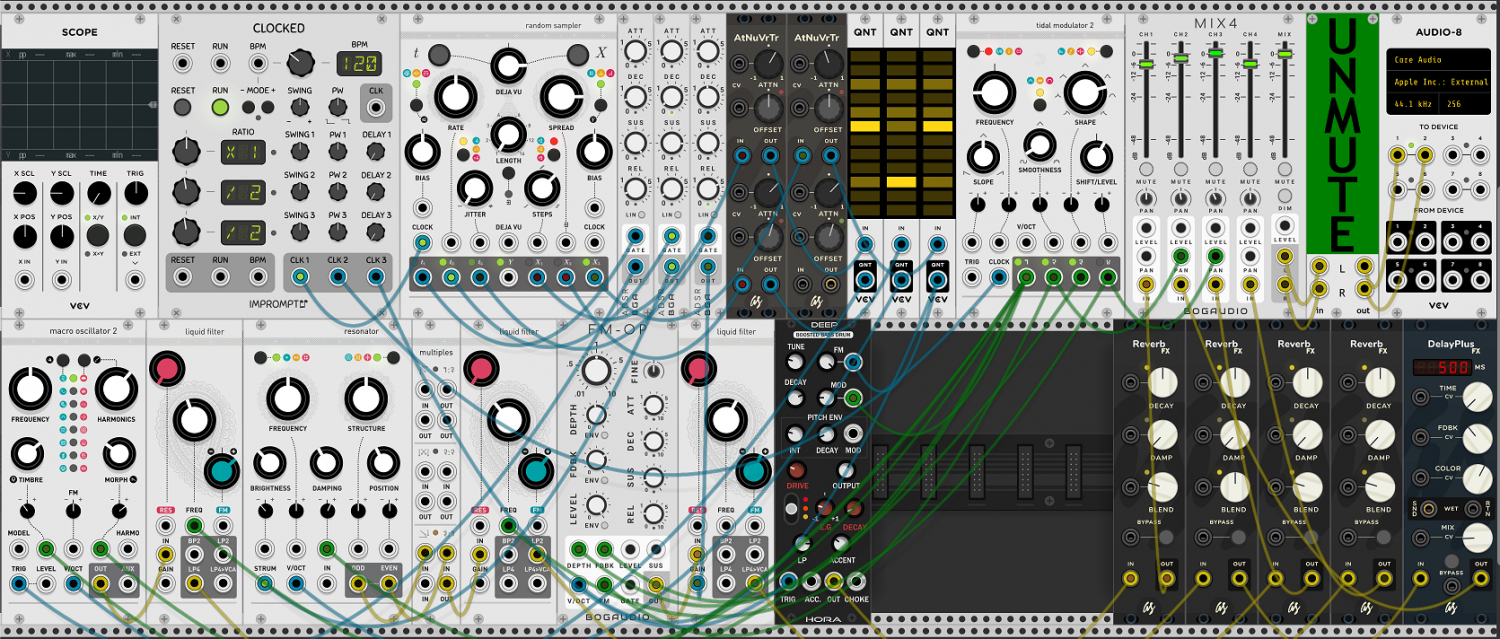The width and height of the screenshot is (1500, 639).
Task: Mute CH1 on the MIX4 mixer
Action: [1146, 169]
